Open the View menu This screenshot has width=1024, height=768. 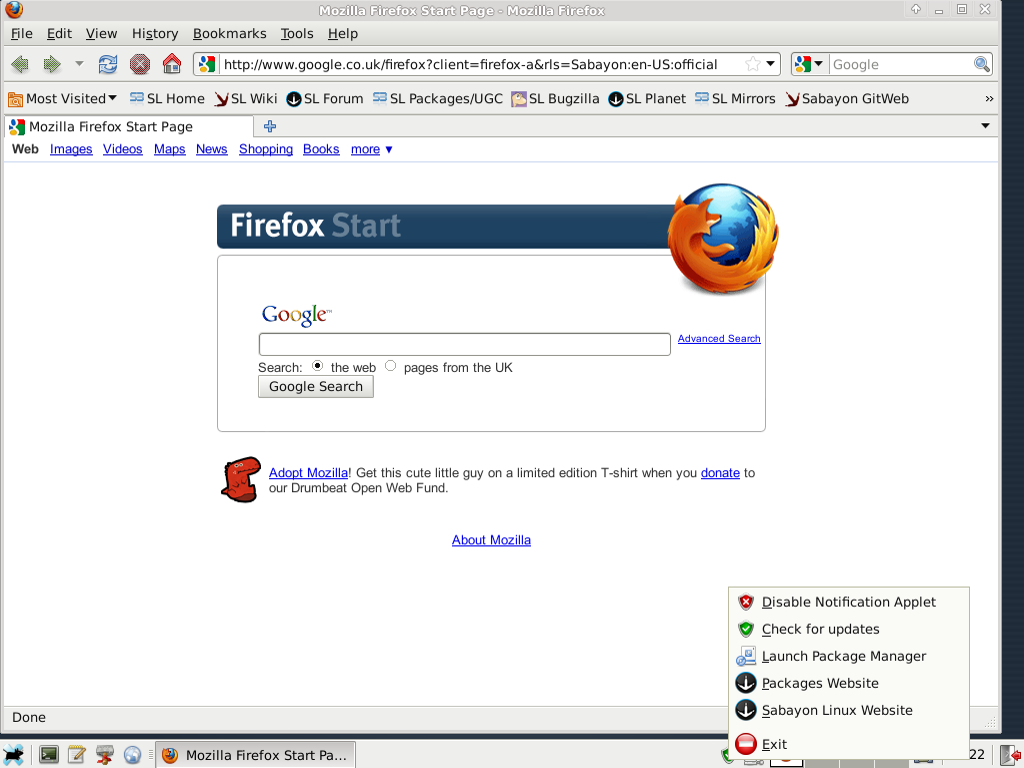[x=101, y=33]
